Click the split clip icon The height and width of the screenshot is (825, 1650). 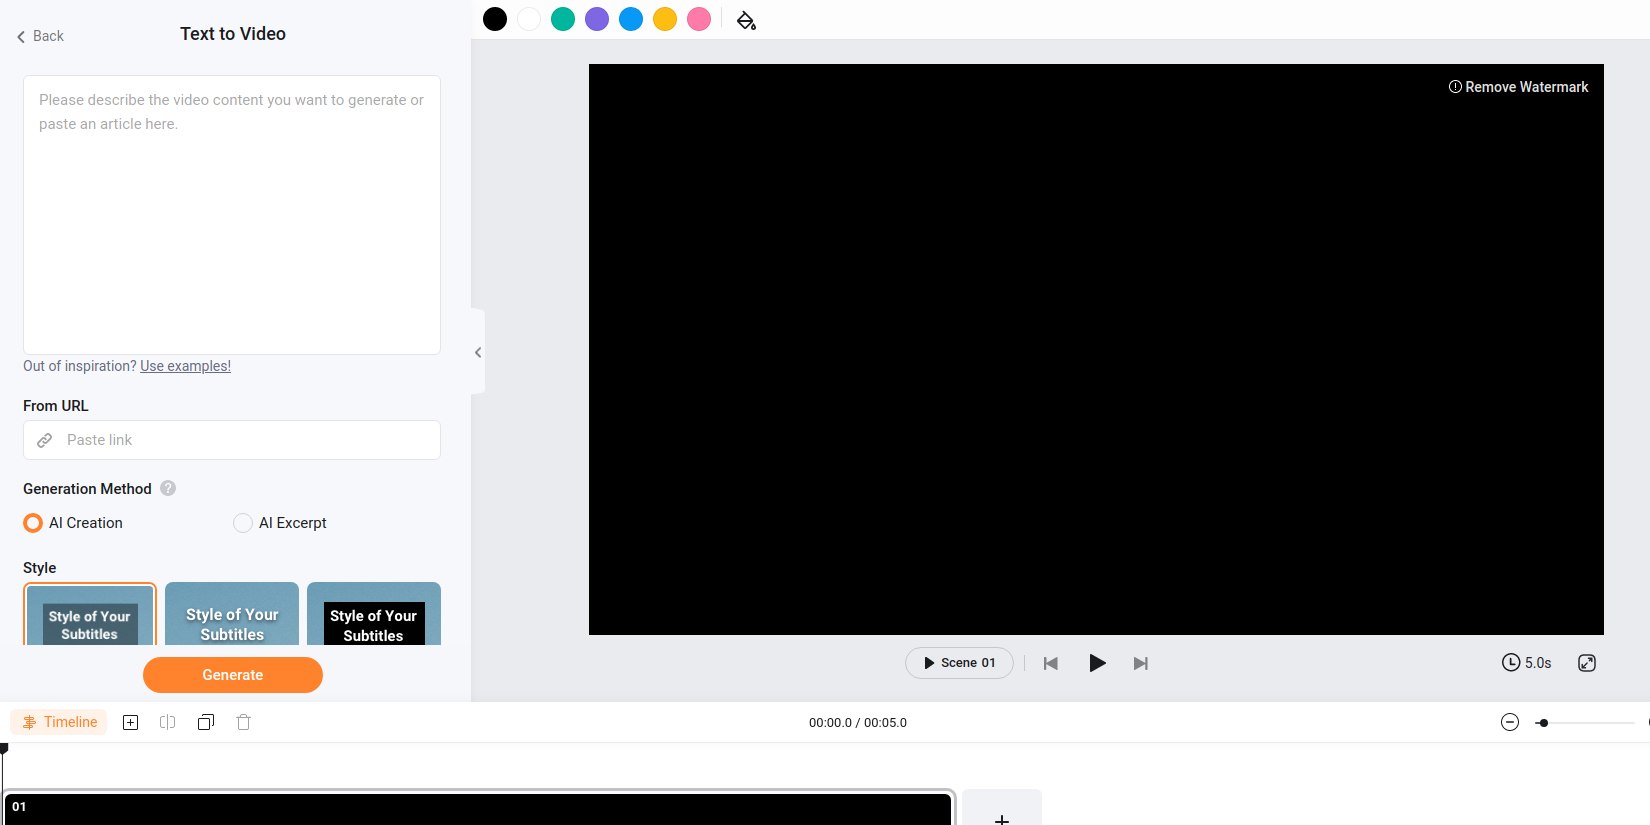168,722
